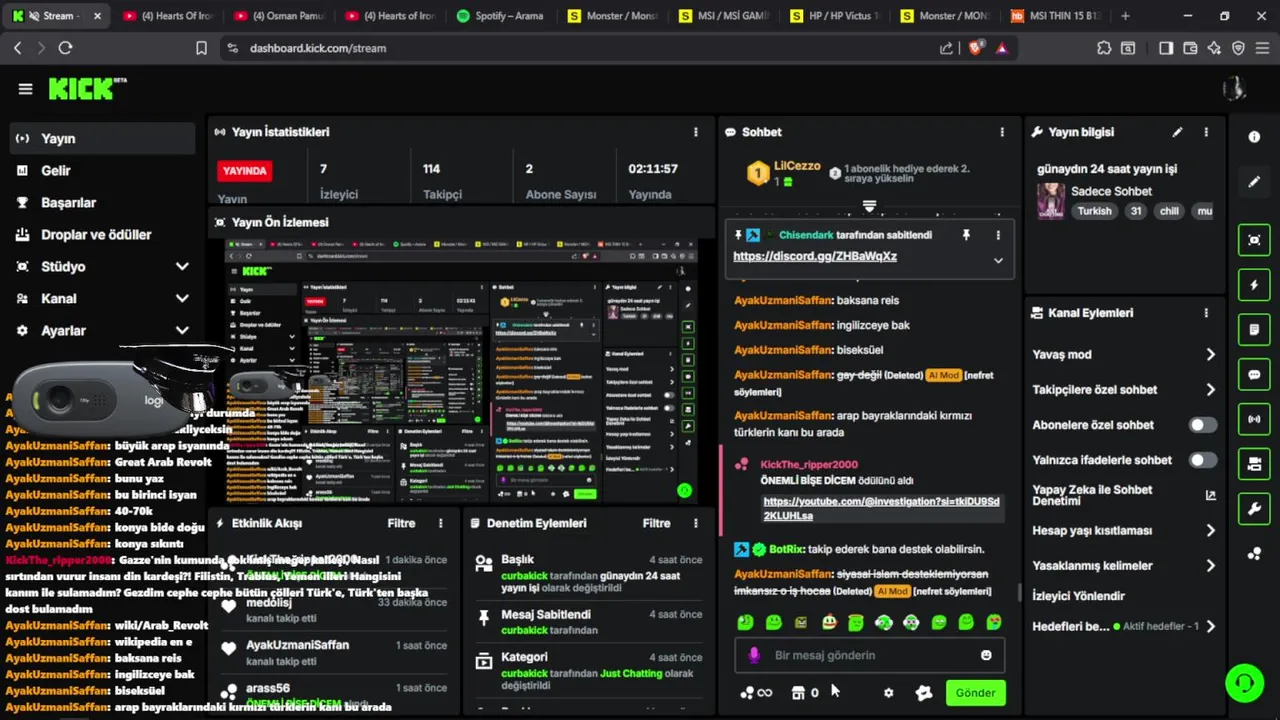The image size is (1280, 720).
Task: Click the document icon in right rail
Action: (1254, 329)
